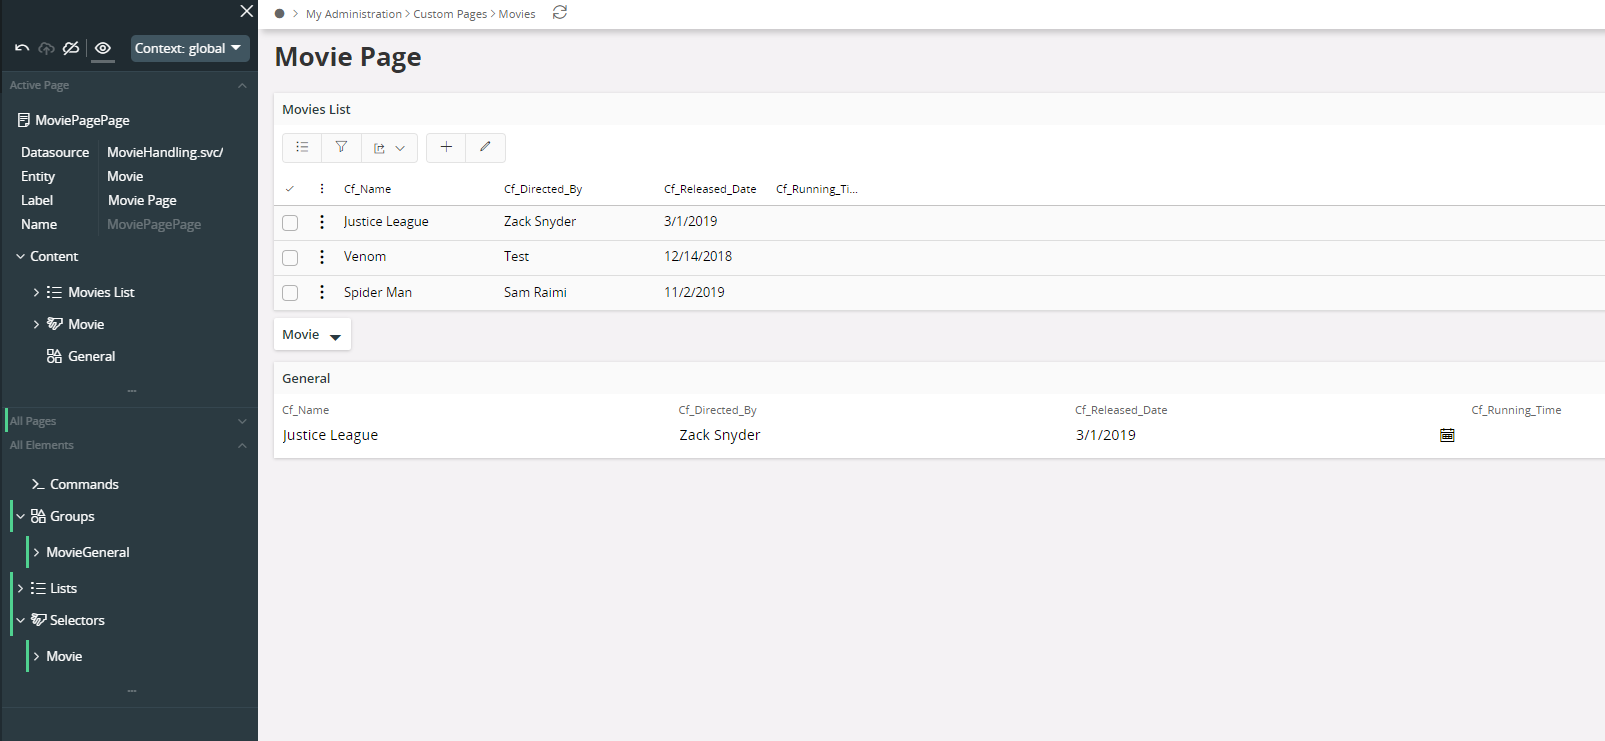The width and height of the screenshot is (1605, 741).
Task: Click the crossed-out eye hide icon
Action: (71, 48)
